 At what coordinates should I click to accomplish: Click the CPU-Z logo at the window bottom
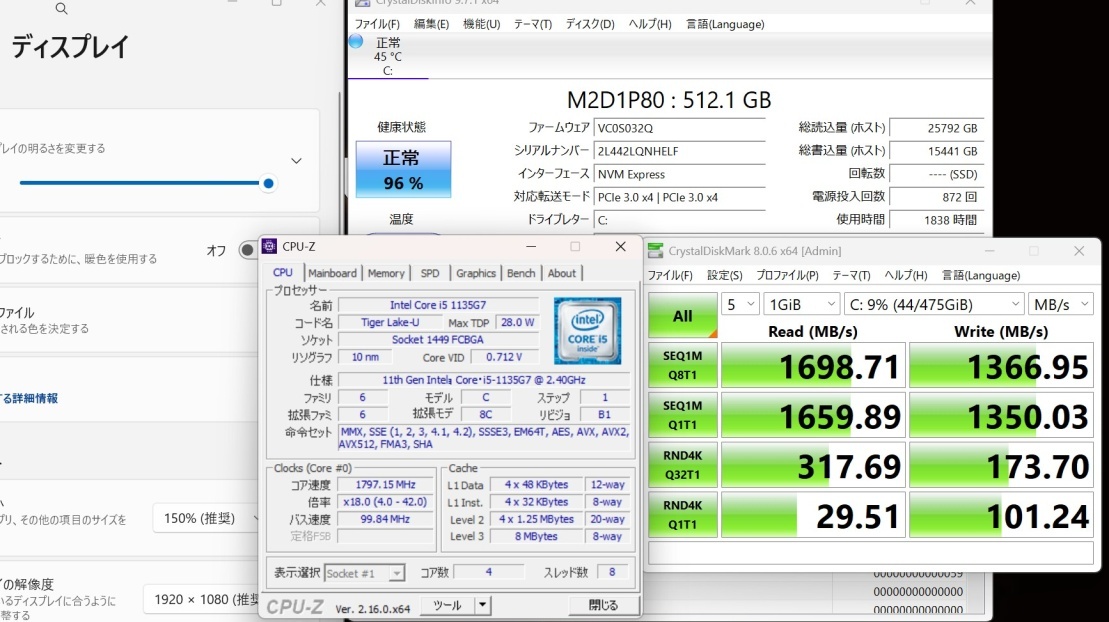coord(294,604)
